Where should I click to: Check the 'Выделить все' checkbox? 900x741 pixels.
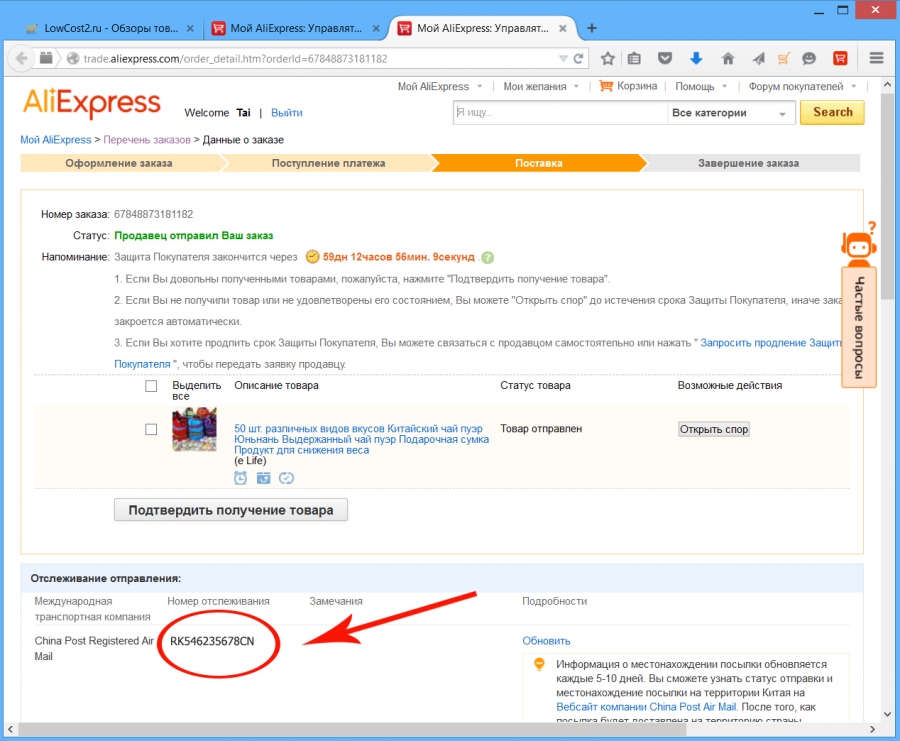click(x=151, y=386)
